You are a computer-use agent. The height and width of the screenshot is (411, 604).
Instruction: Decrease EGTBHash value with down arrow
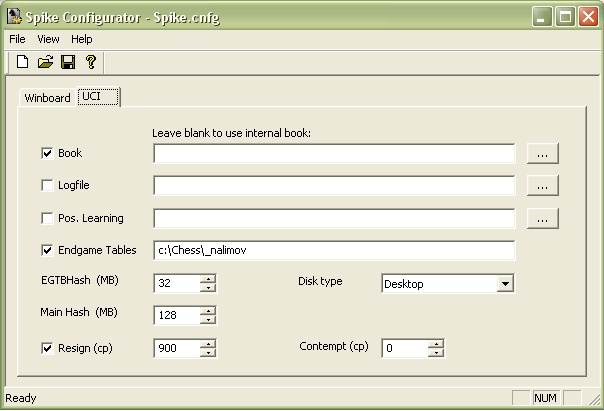208,288
